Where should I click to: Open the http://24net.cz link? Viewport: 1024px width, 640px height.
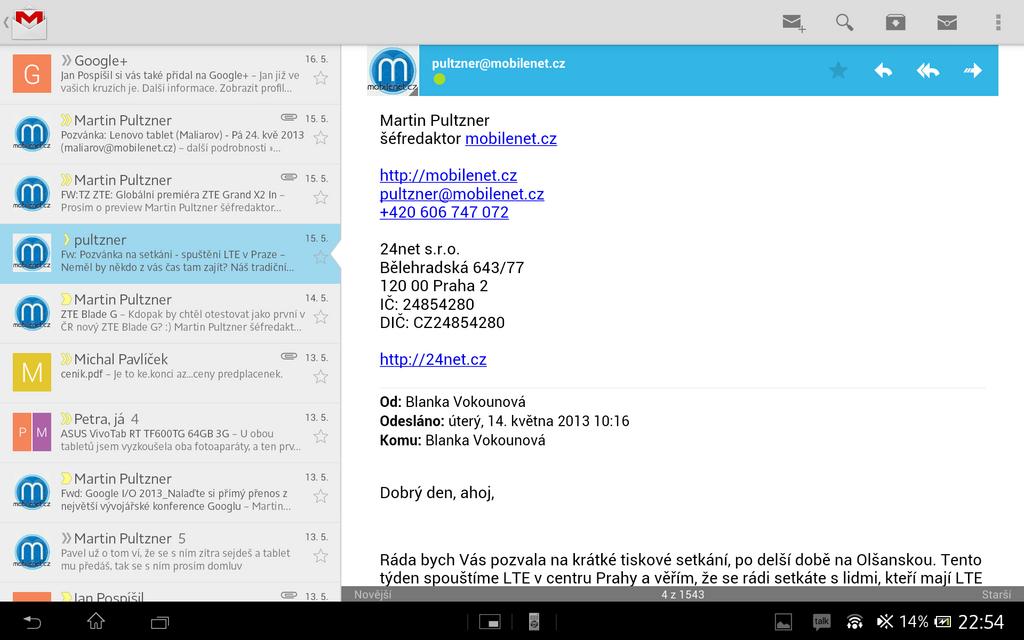(433, 359)
